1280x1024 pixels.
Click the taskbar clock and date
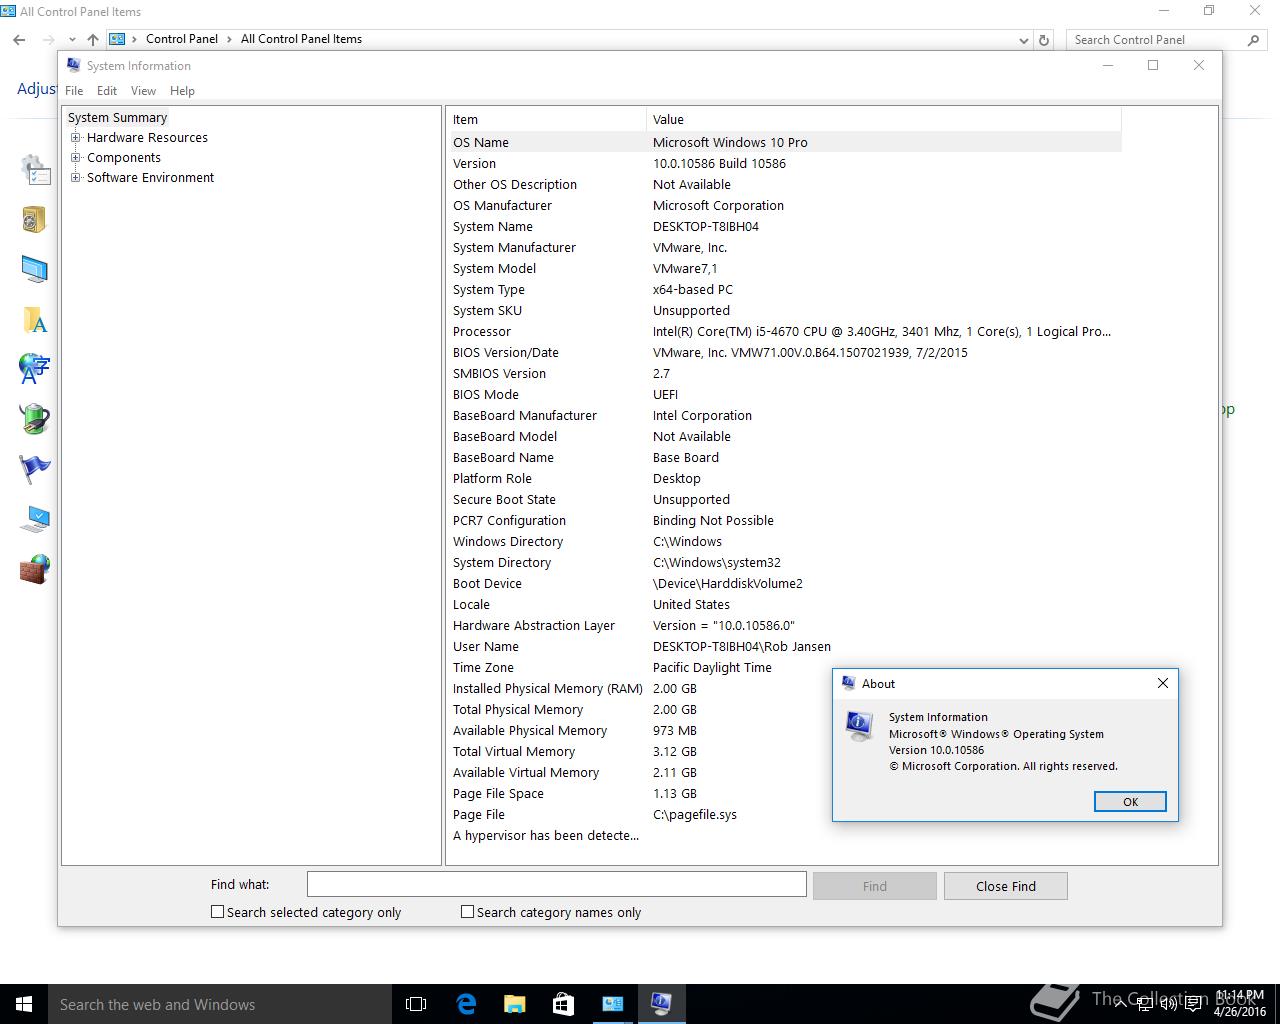(x=1240, y=1004)
